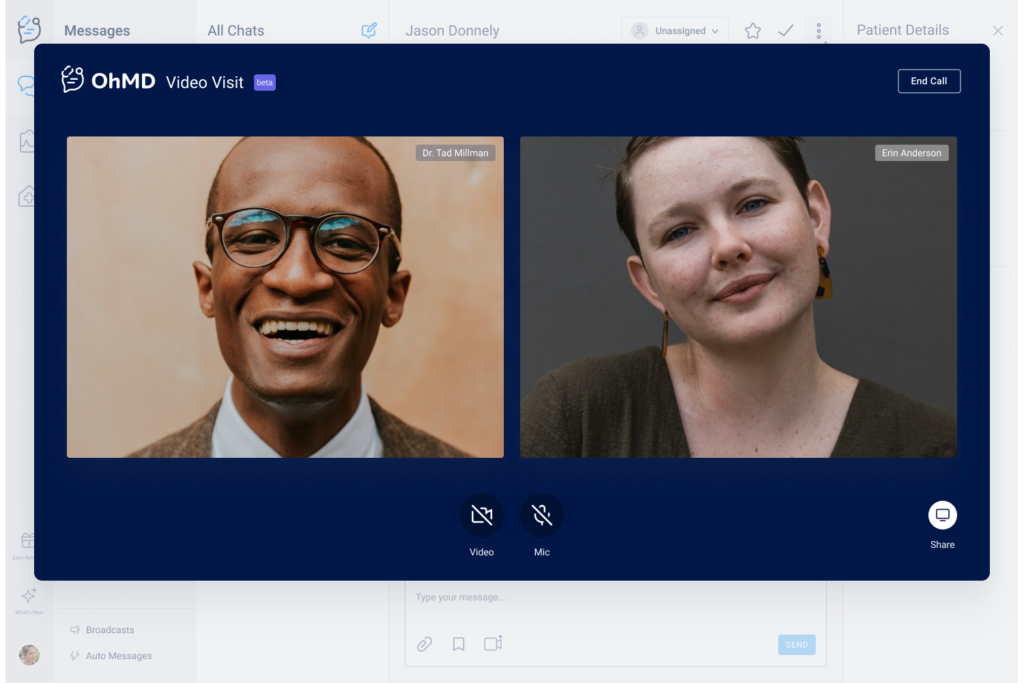The height and width of the screenshot is (683, 1024).
Task: Click the Share screen icon
Action: click(x=941, y=514)
